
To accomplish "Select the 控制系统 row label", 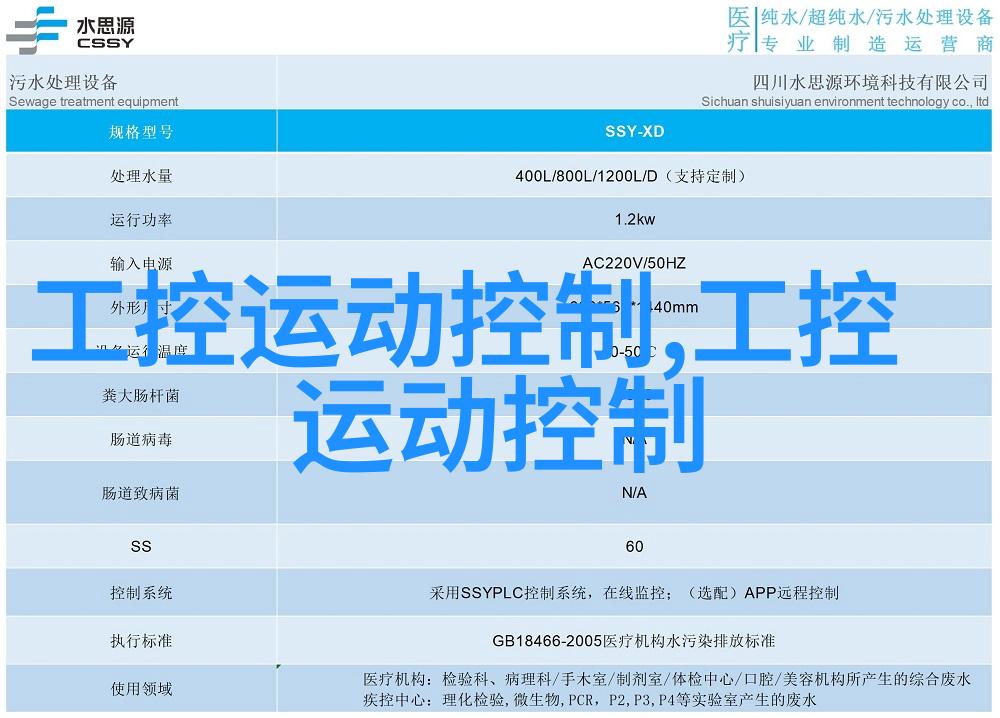I will 141,593.
